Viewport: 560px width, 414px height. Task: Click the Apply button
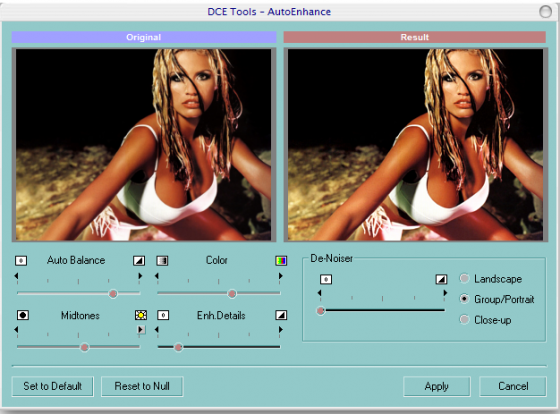pyautogui.click(x=437, y=386)
